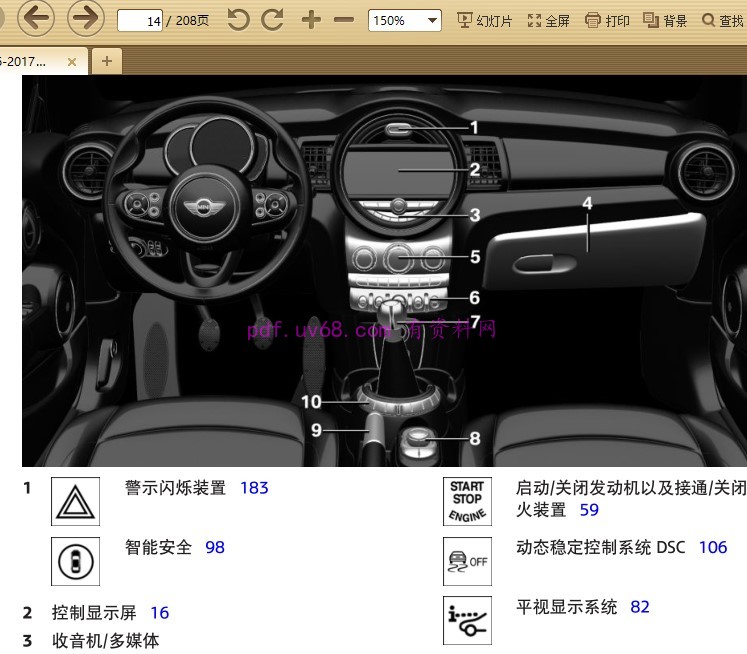Zoom out with the minus icon
Image resolution: width=747 pixels, height=654 pixels.
pyautogui.click(x=344, y=20)
